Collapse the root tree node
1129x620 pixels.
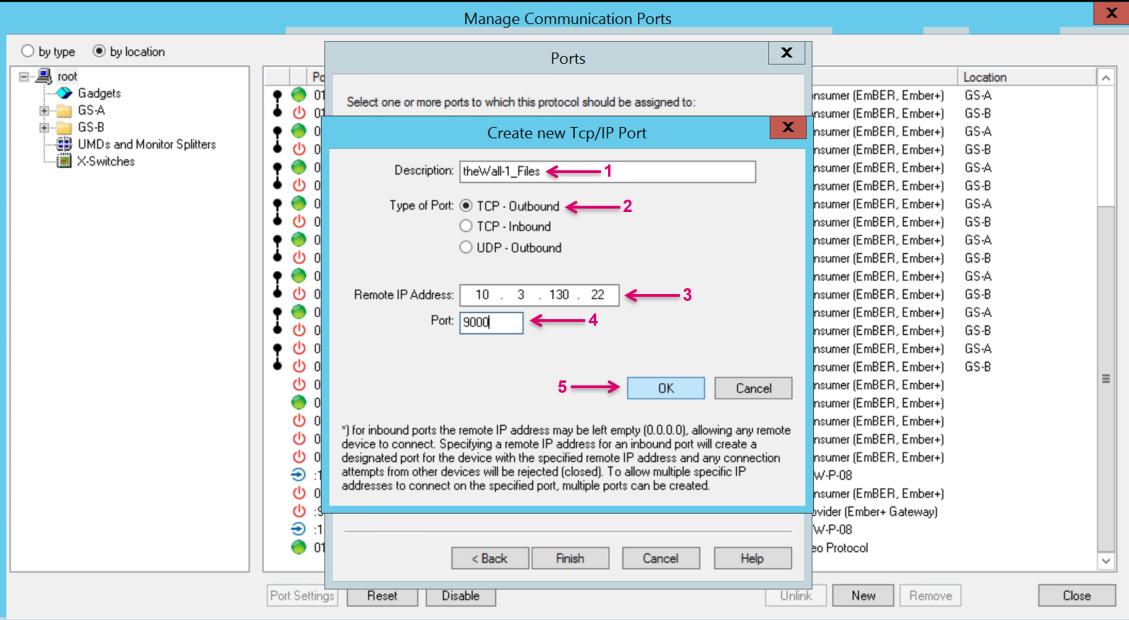pyautogui.click(x=24, y=77)
